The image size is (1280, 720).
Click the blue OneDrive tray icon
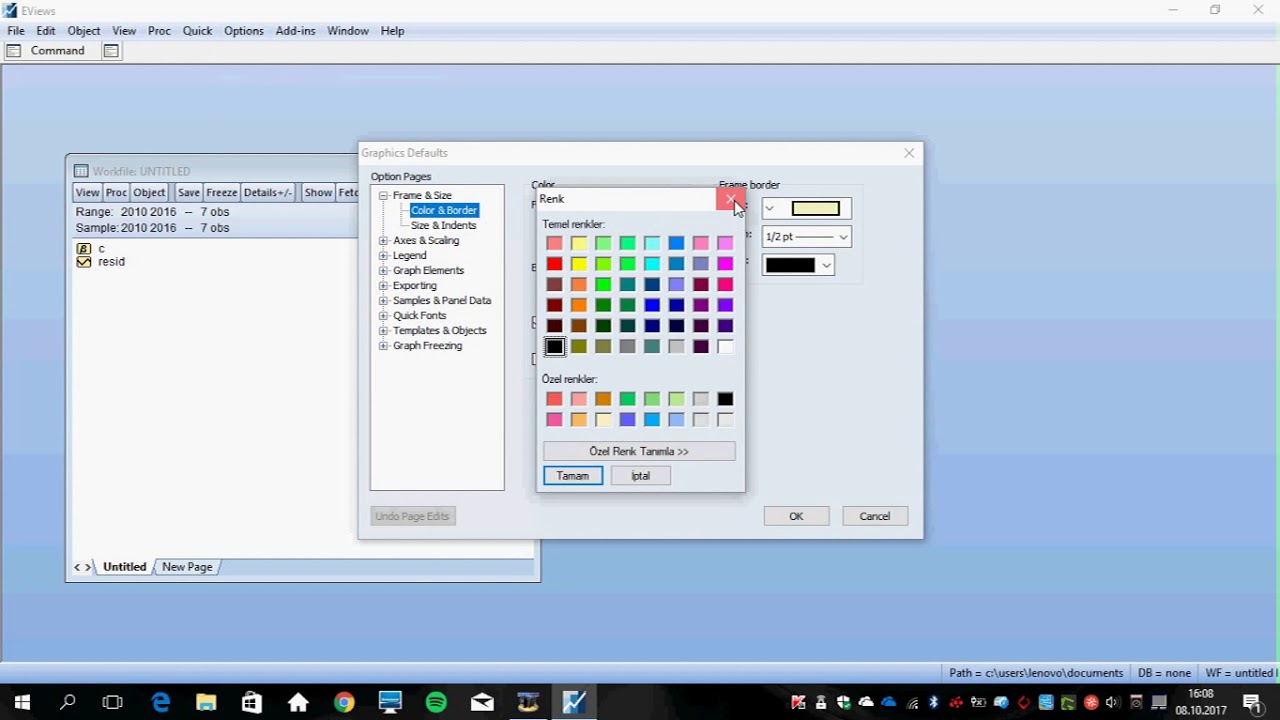pyautogui.click(x=889, y=703)
